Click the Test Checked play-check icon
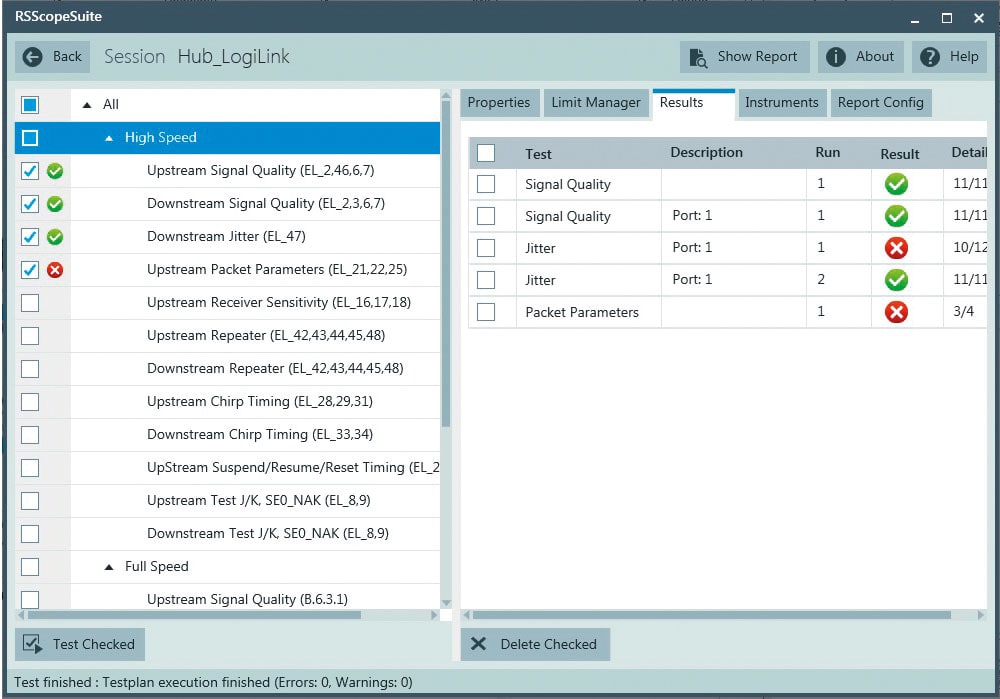1000x699 pixels. coord(33,644)
